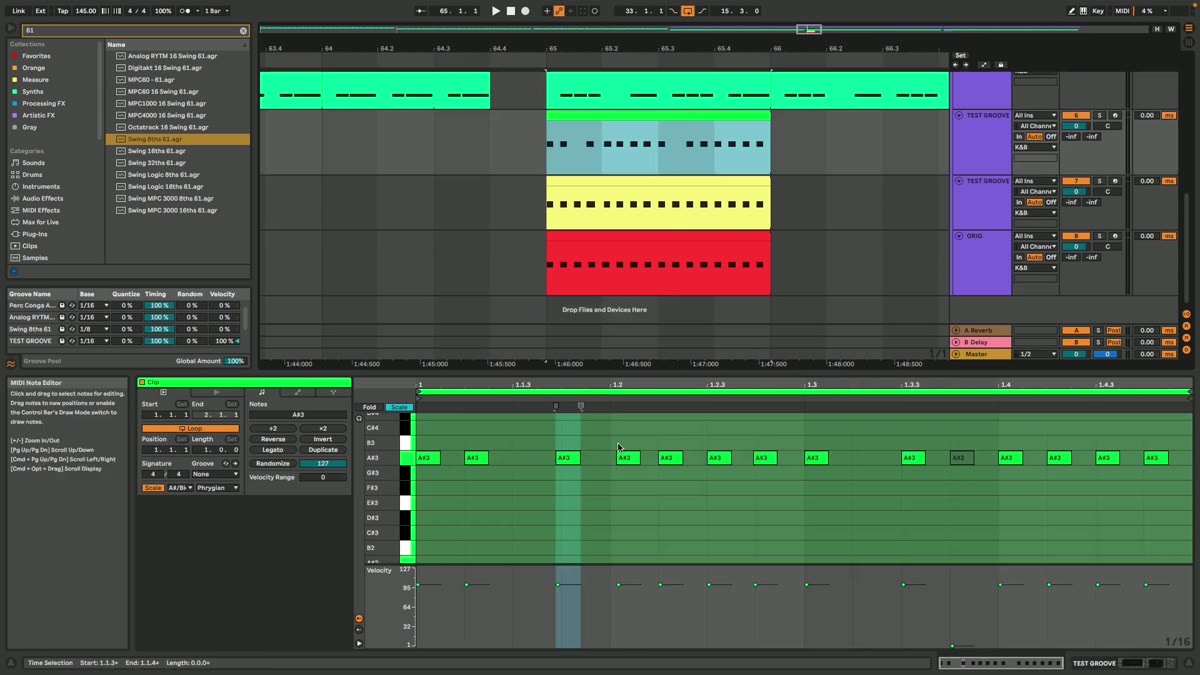Select Samples category in browser
This screenshot has width=1200, height=675.
coord(35,258)
